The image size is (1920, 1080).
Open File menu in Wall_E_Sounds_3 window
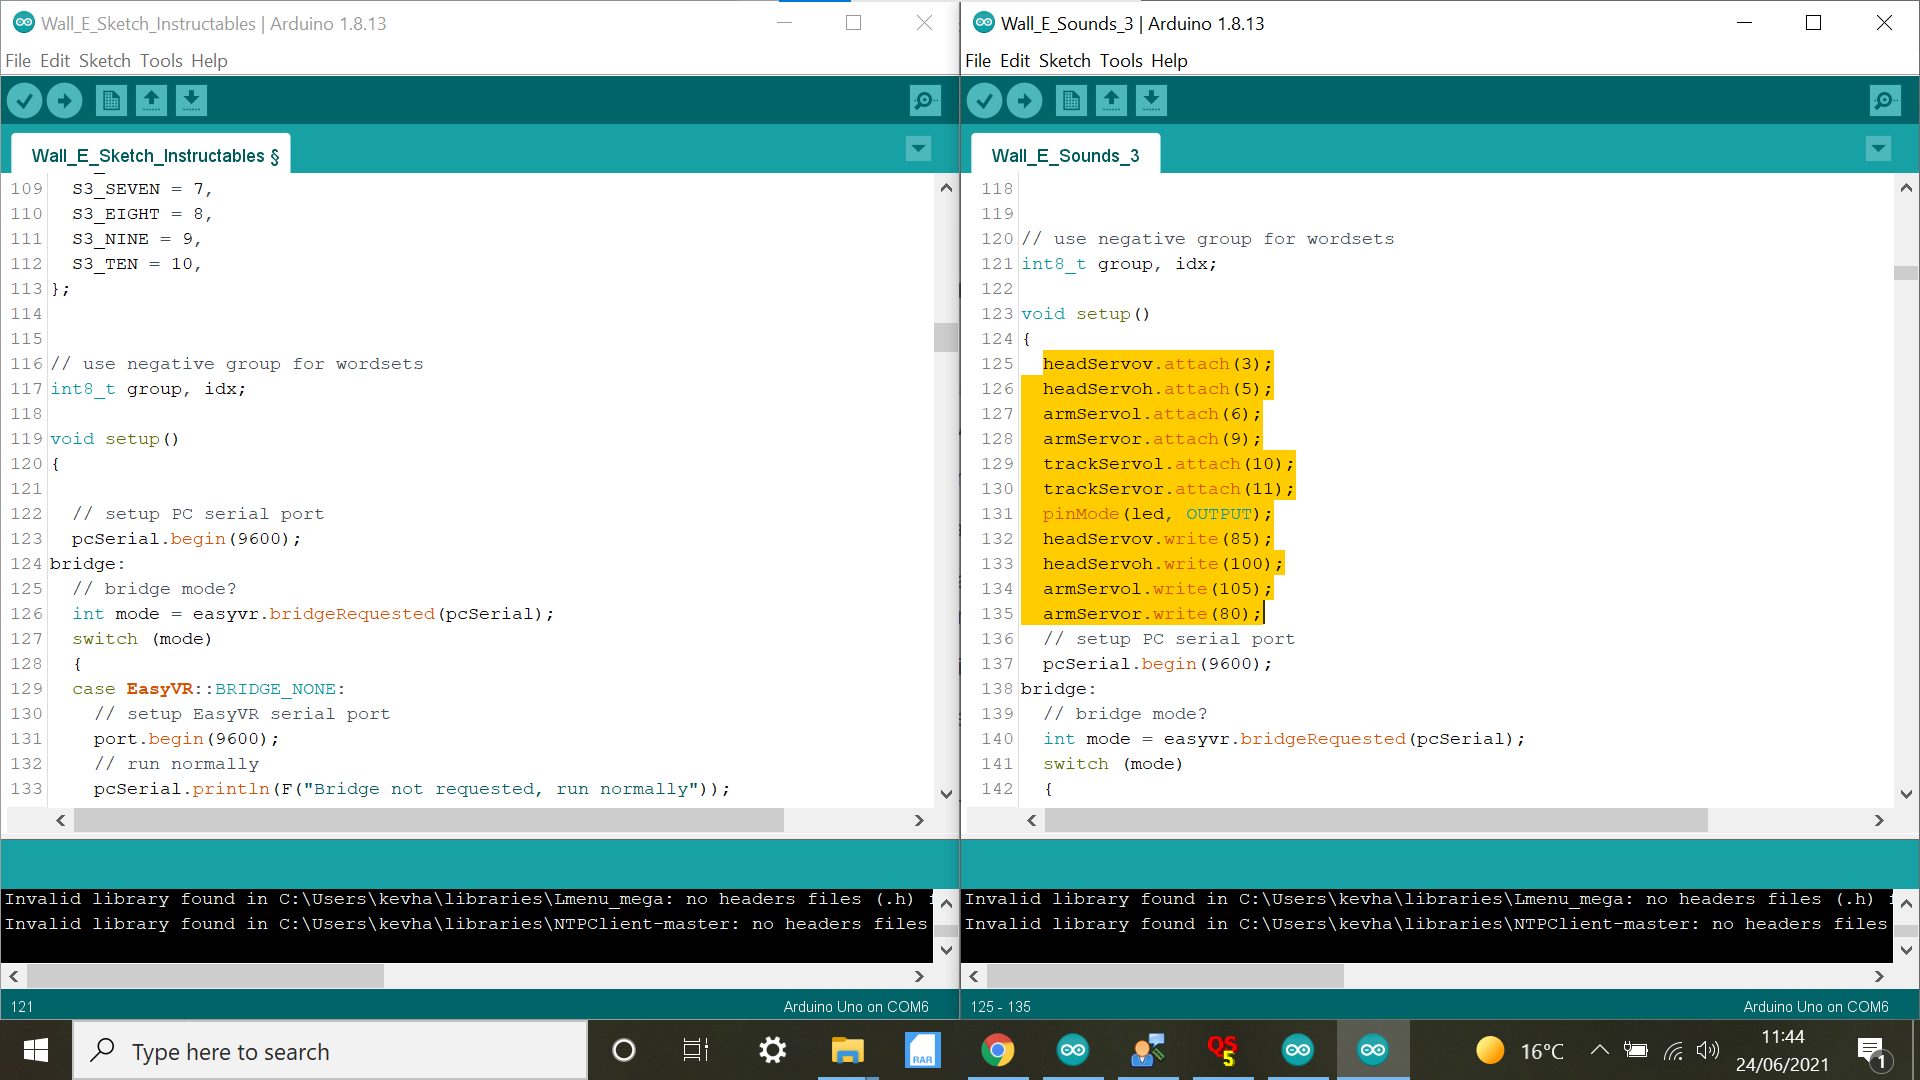pyautogui.click(x=978, y=61)
